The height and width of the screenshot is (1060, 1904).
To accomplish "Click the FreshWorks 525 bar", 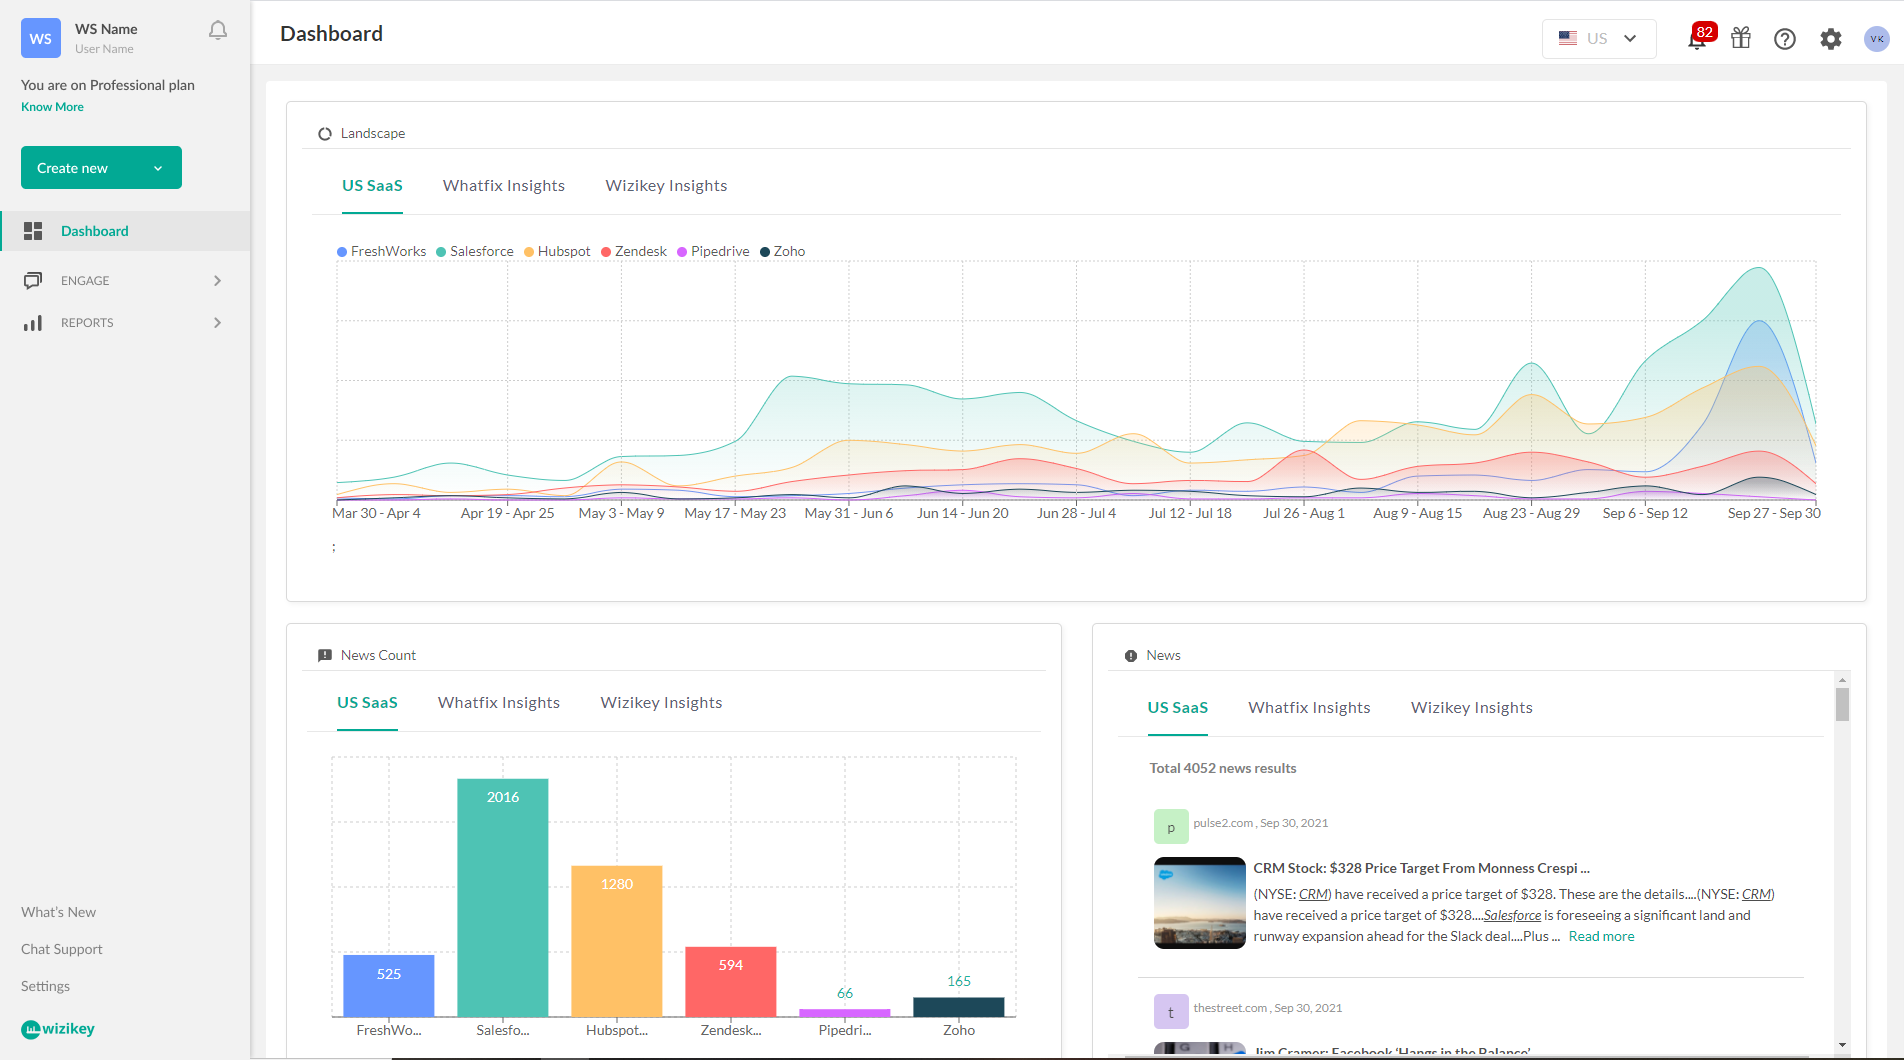I will click(389, 986).
